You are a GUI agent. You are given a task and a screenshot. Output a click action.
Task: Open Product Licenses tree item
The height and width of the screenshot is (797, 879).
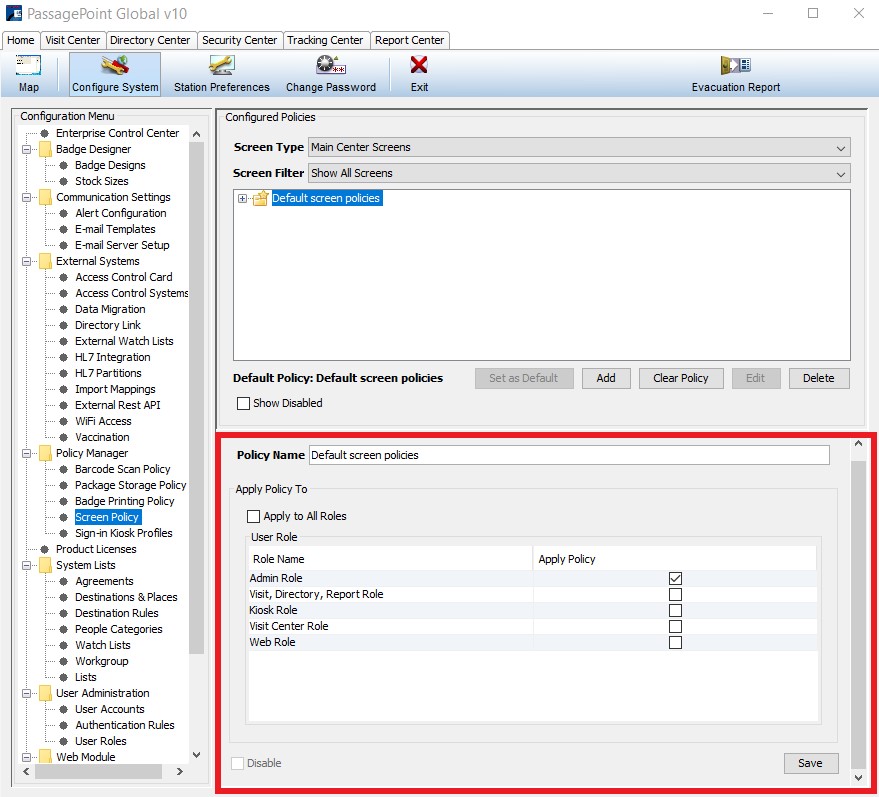(x=96, y=549)
